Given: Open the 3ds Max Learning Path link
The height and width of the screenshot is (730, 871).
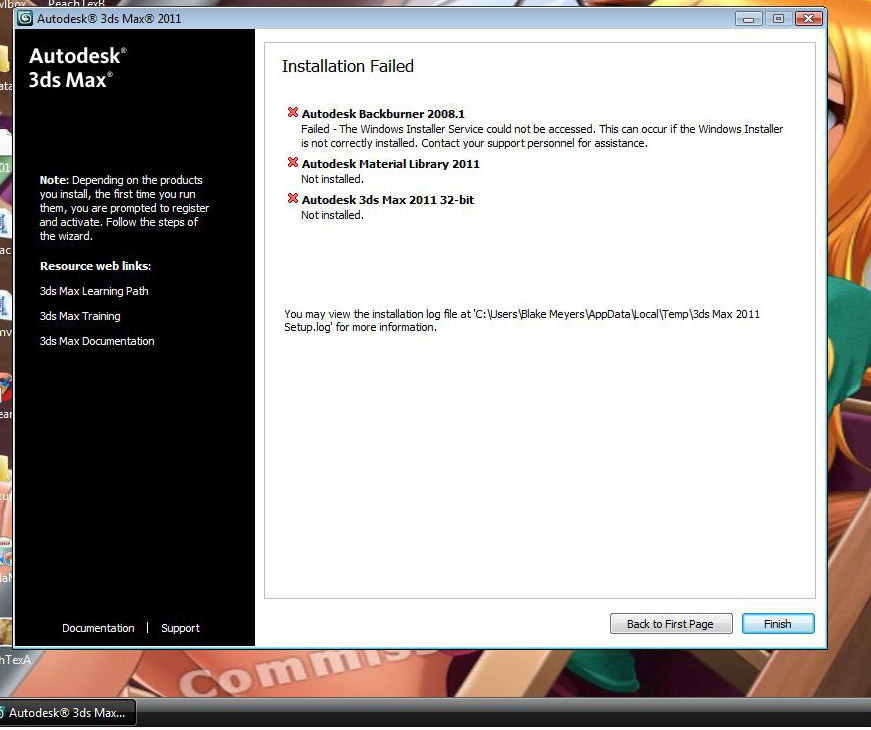Looking at the screenshot, I should click(x=93, y=291).
